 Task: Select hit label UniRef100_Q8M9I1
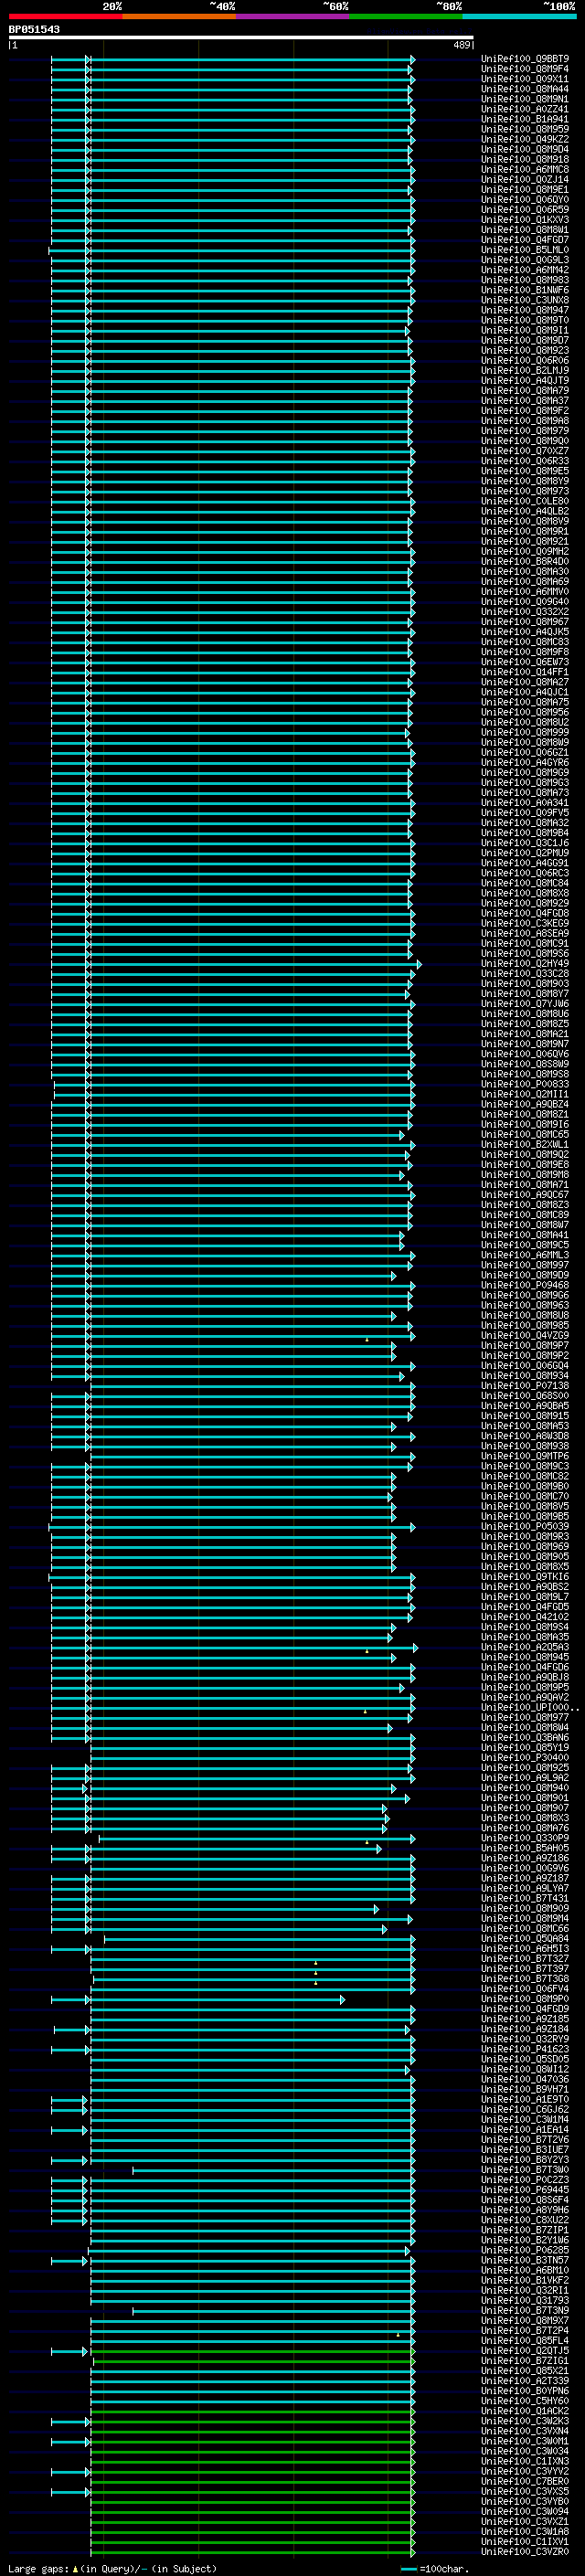click(x=525, y=330)
